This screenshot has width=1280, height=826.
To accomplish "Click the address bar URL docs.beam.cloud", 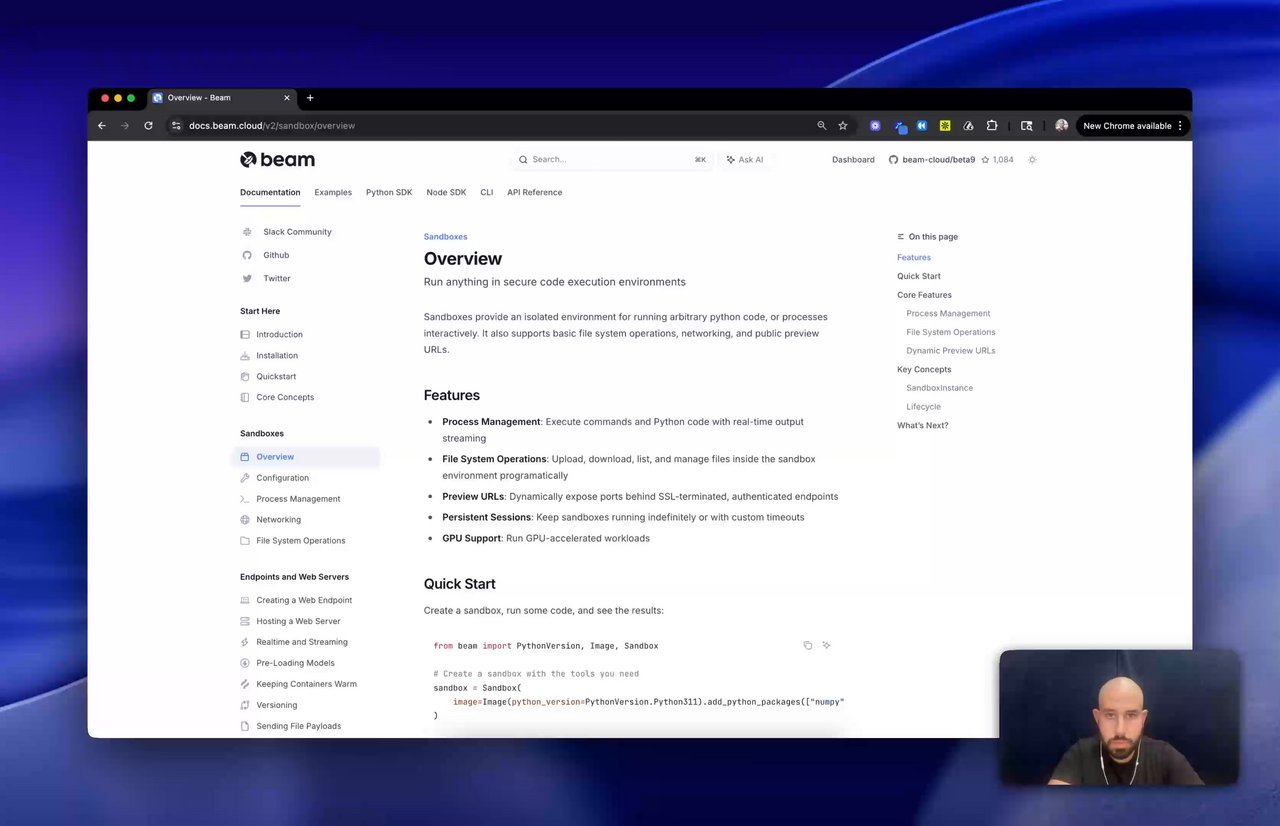I will (272, 126).
